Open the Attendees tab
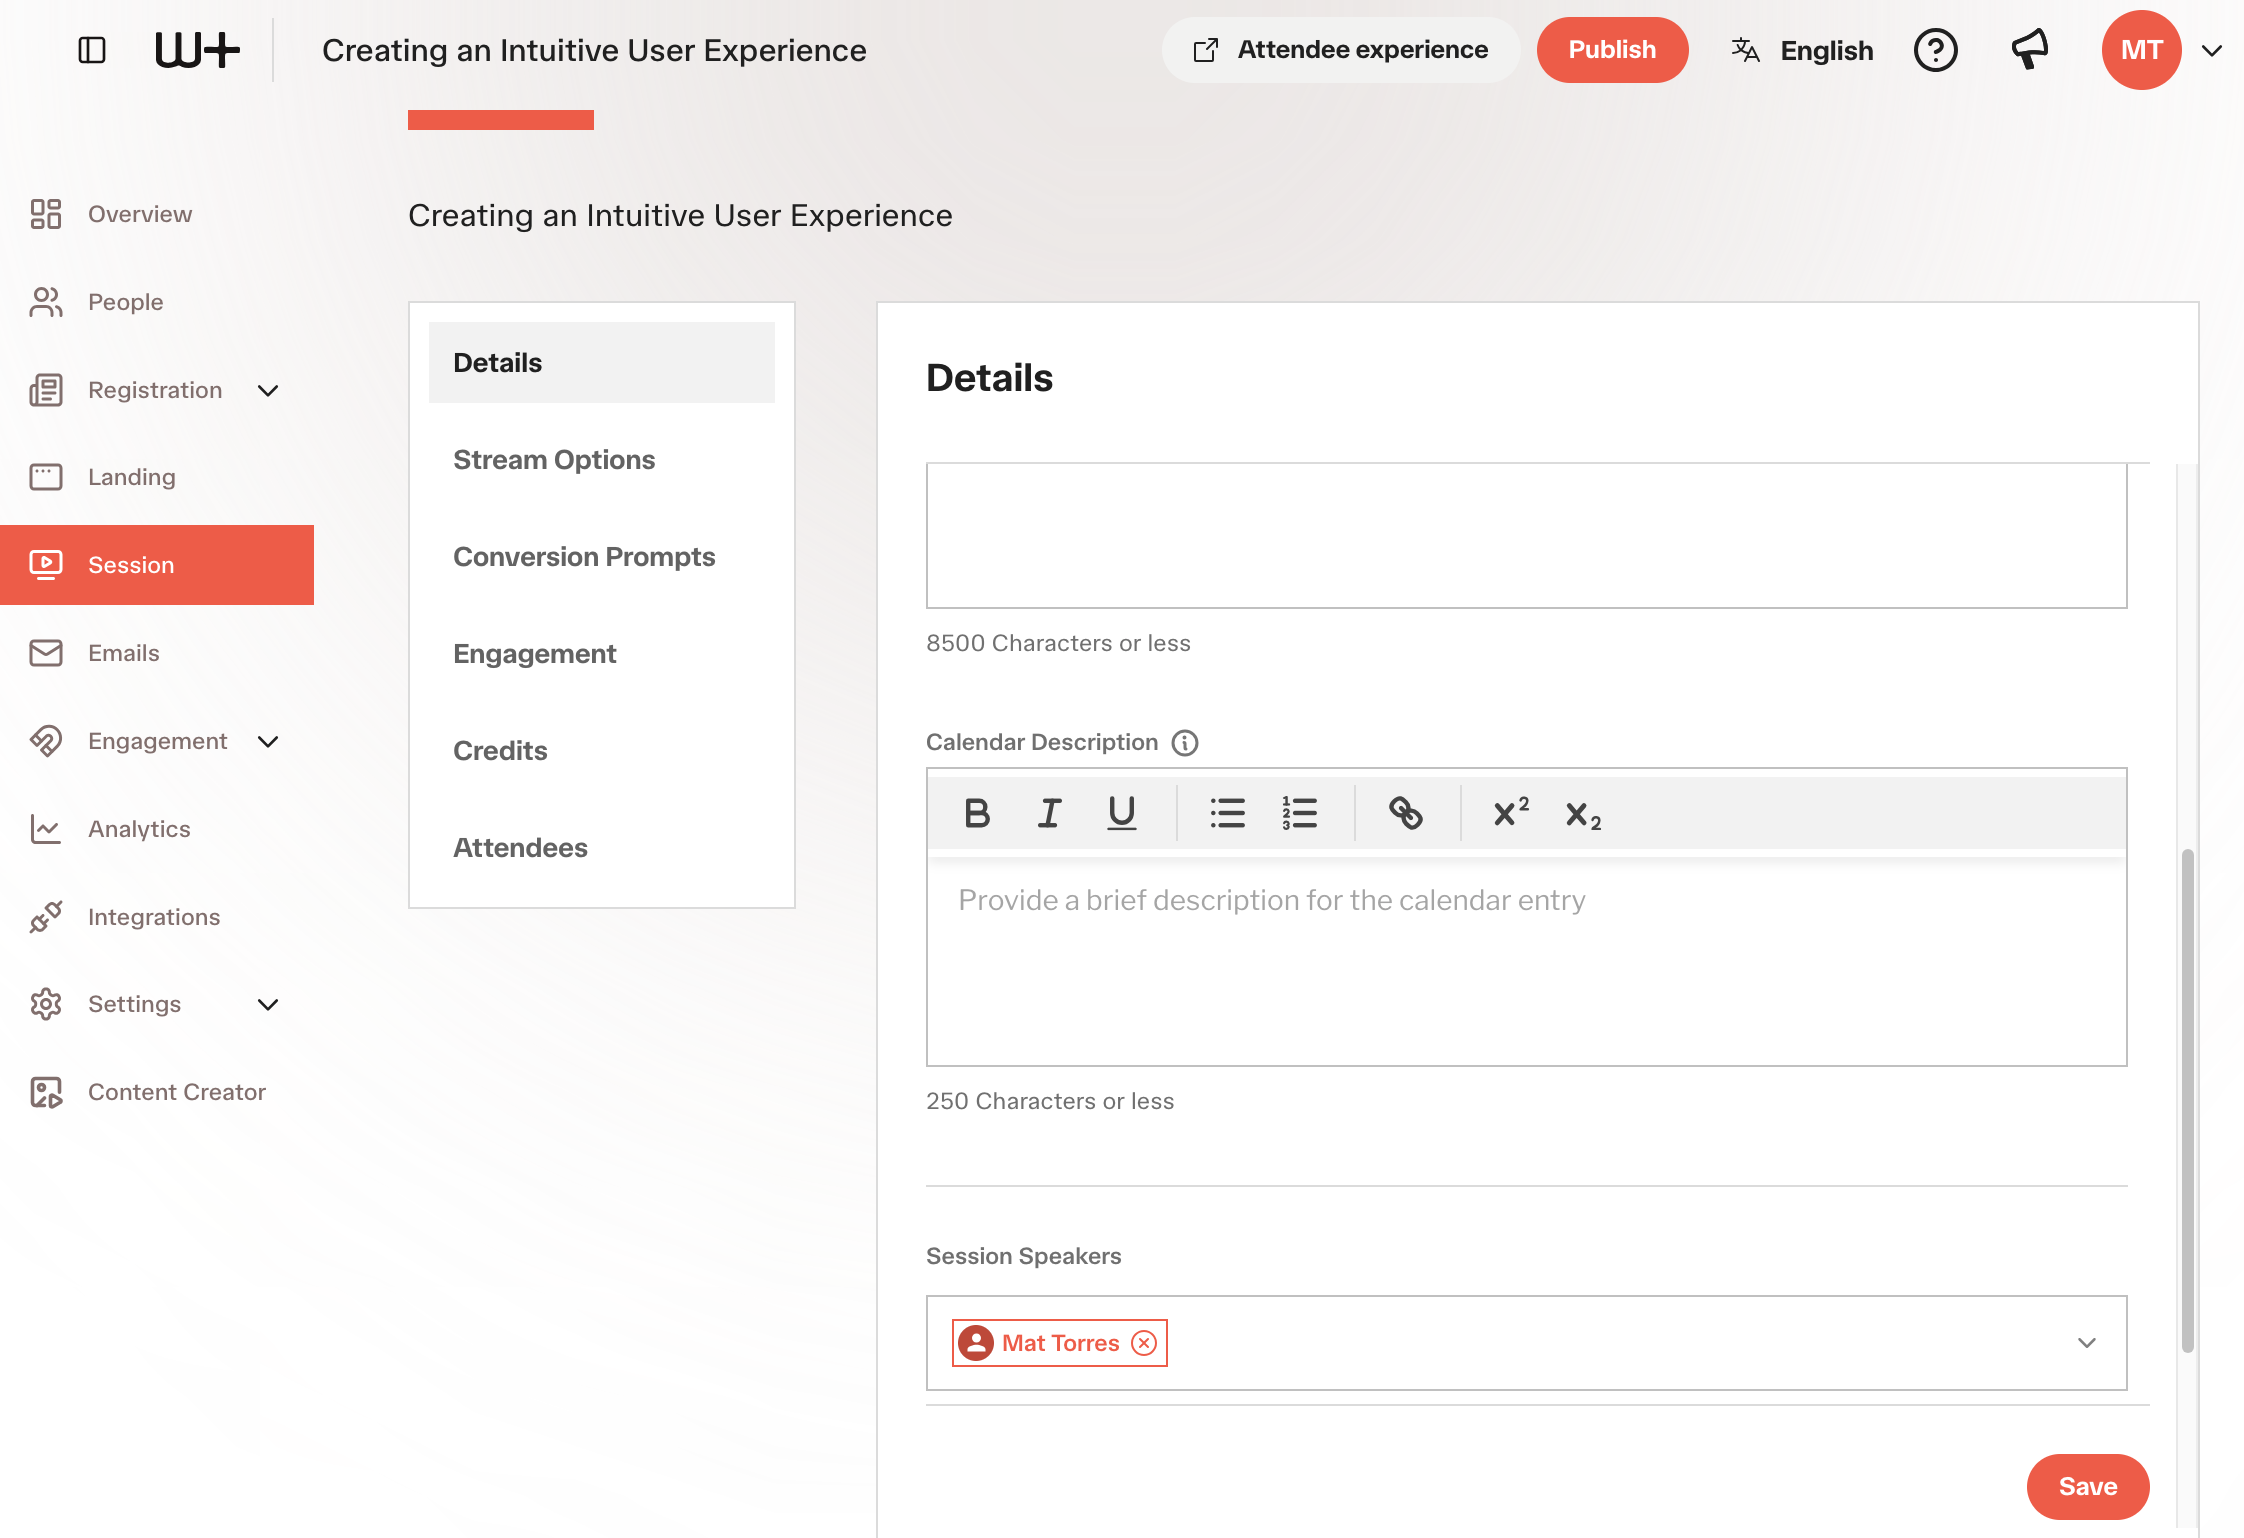2244x1538 pixels. (601, 847)
